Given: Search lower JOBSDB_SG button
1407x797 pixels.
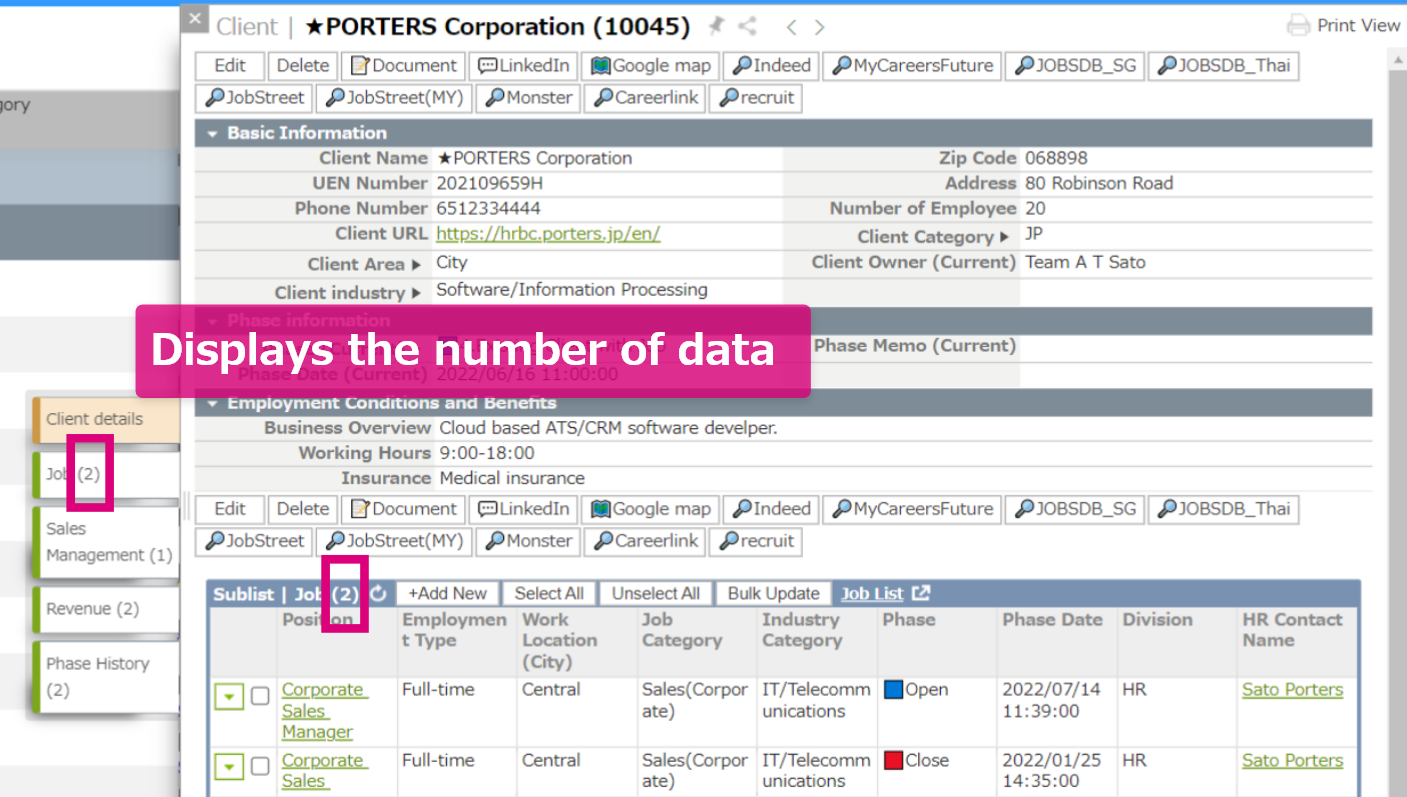Looking at the screenshot, I should pos(1075,509).
